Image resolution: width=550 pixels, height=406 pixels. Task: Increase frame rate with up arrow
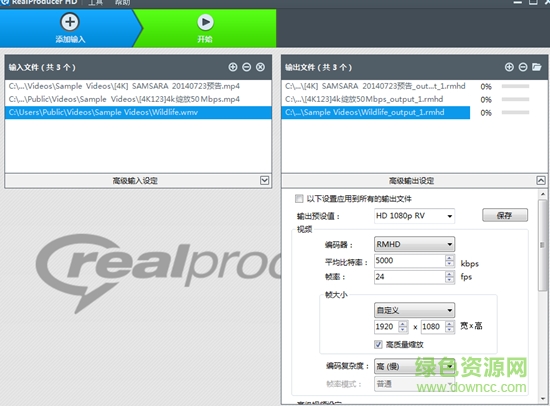click(450, 274)
